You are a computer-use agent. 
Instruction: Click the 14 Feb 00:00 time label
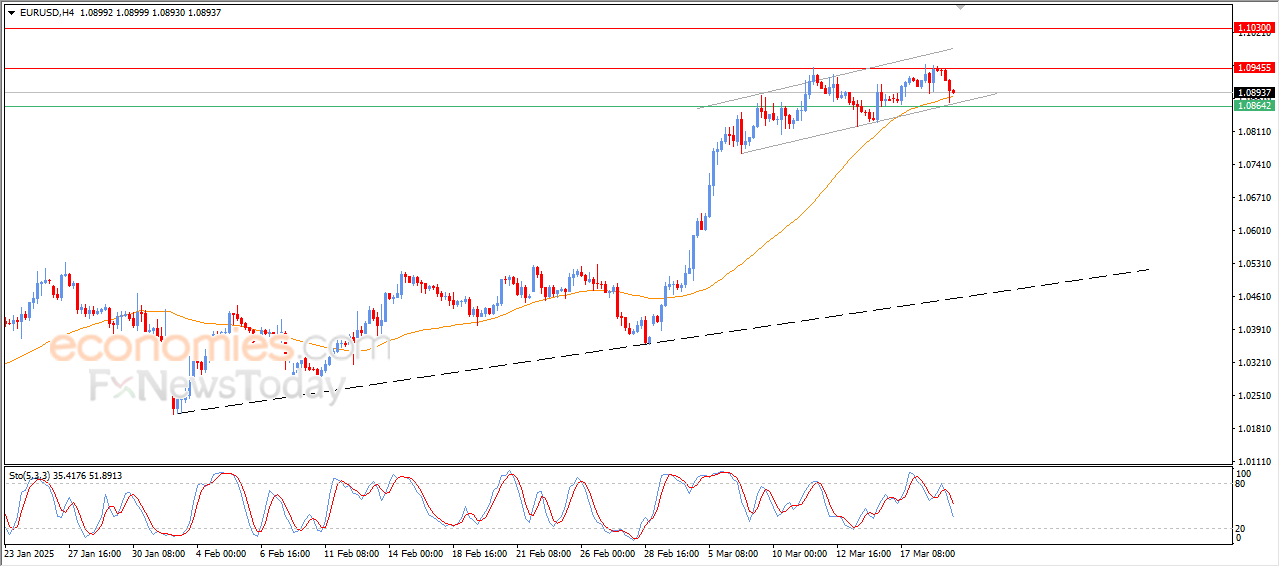(416, 552)
